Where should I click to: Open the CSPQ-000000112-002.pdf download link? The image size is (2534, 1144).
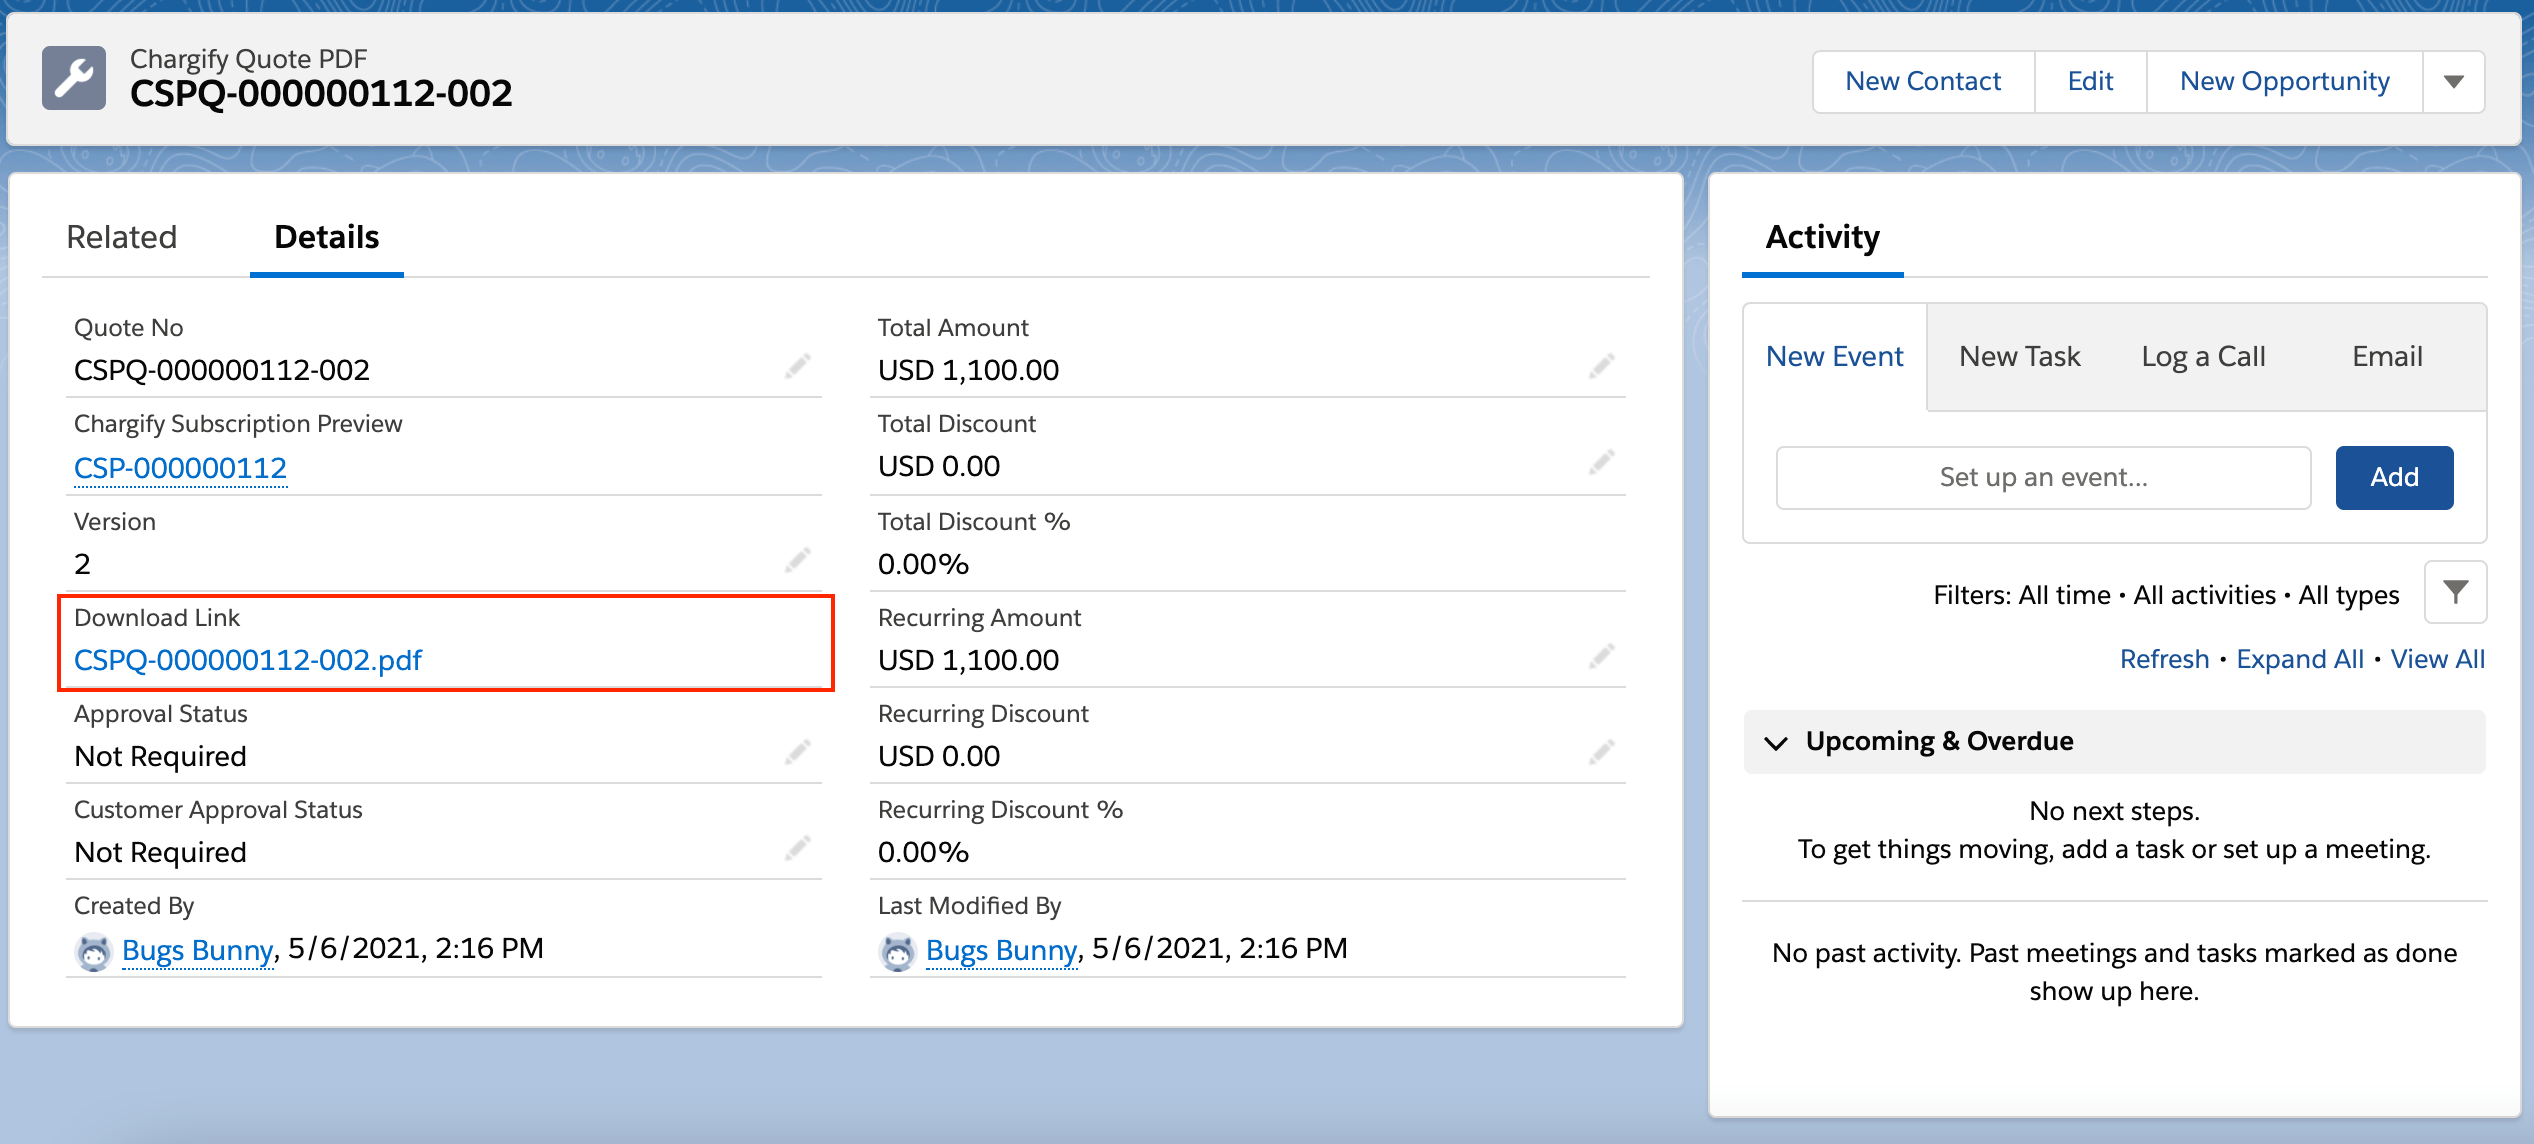248,660
